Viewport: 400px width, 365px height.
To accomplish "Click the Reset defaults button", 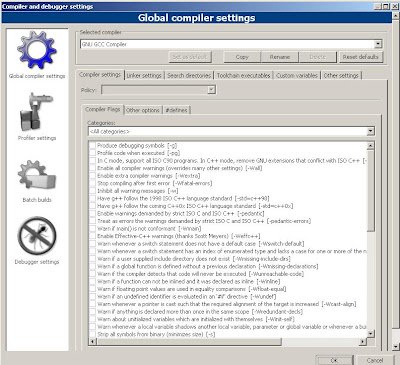I will pos(360,57).
